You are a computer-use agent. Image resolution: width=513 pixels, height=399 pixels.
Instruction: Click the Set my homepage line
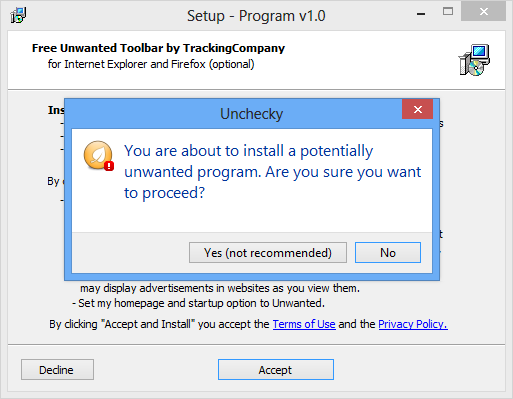[198, 303]
